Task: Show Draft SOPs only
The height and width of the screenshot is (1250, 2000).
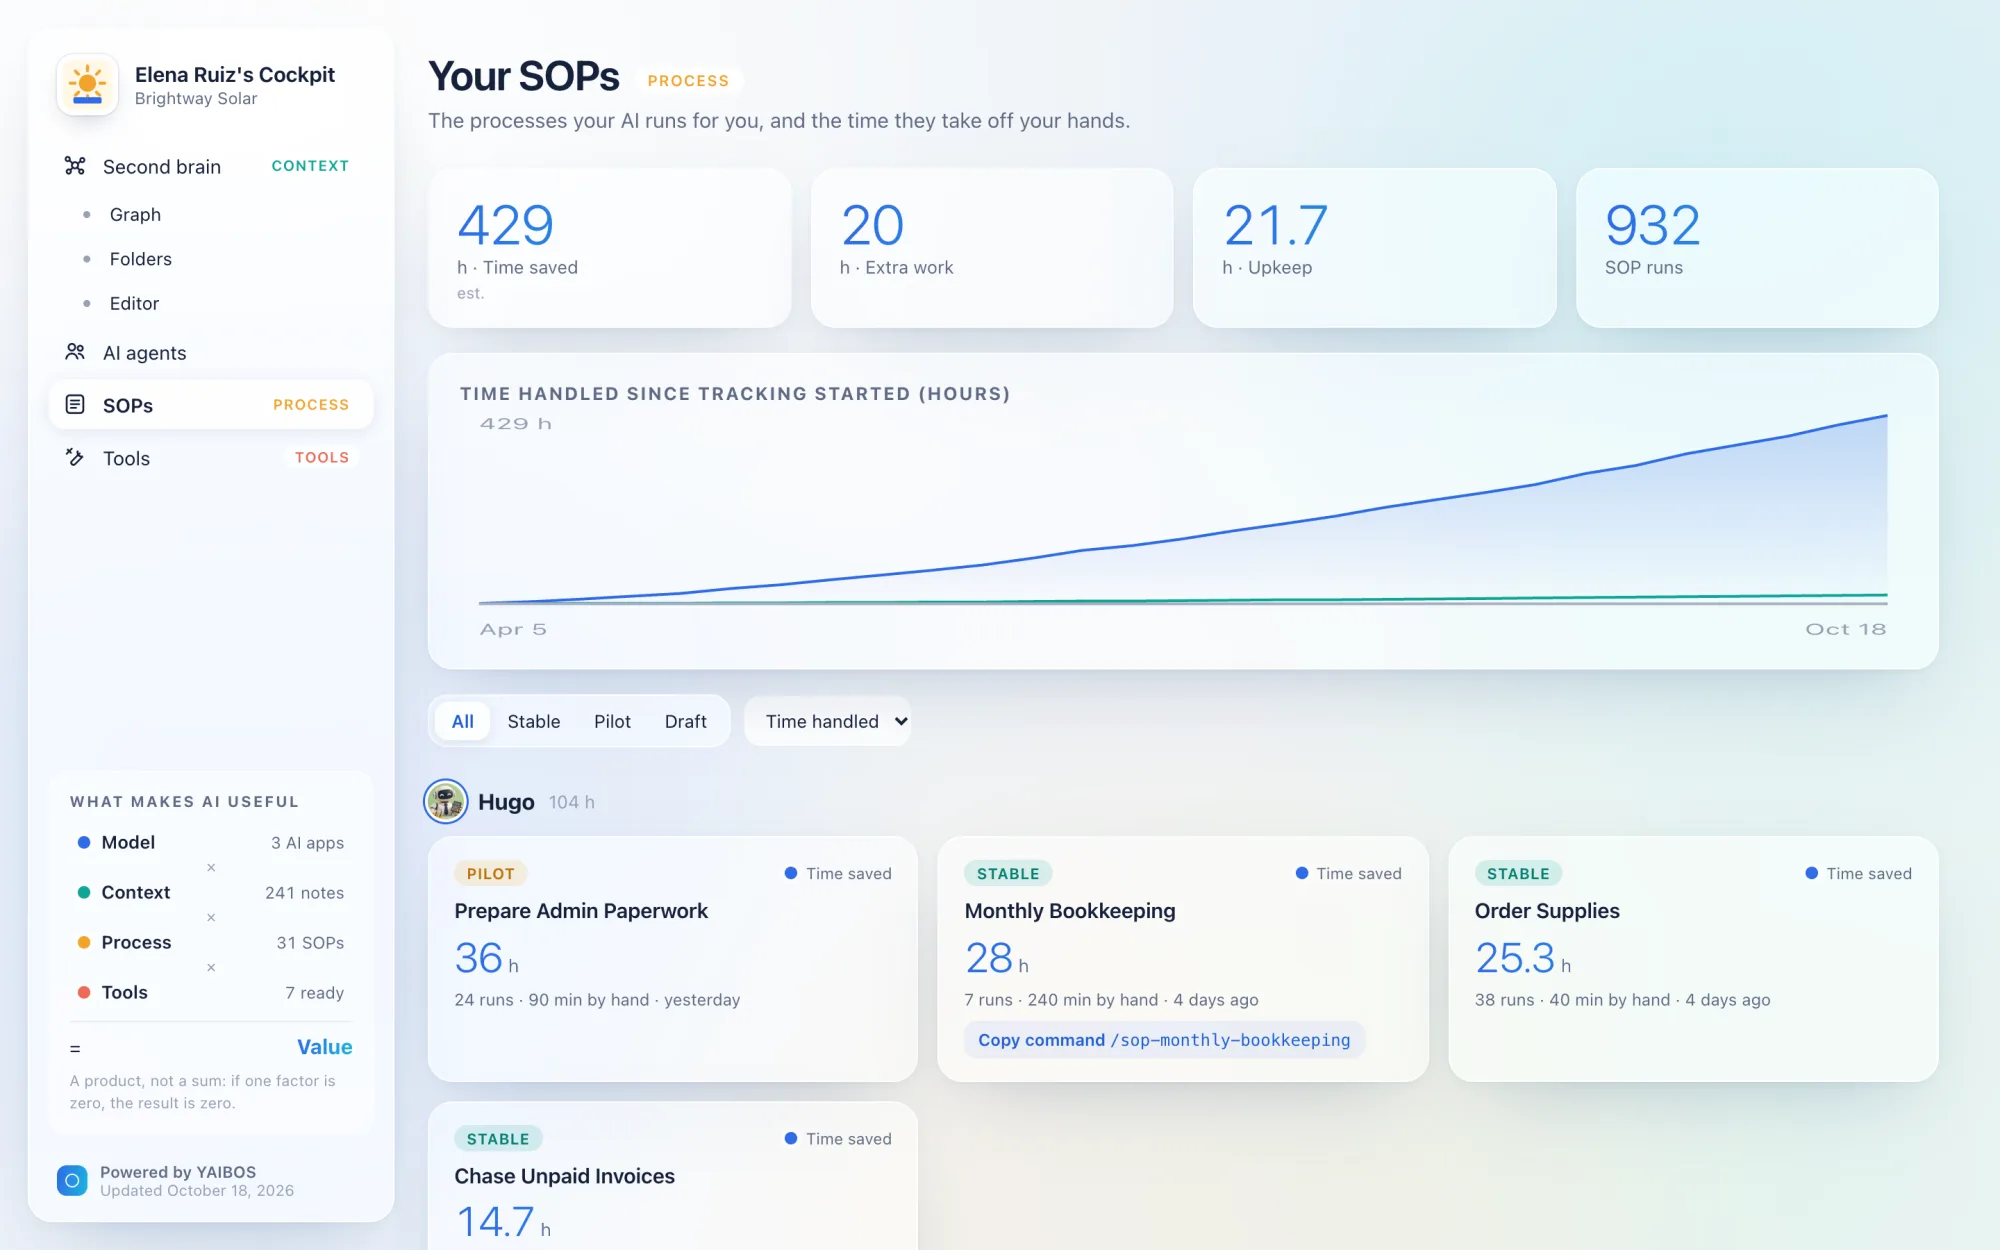Action: (685, 721)
